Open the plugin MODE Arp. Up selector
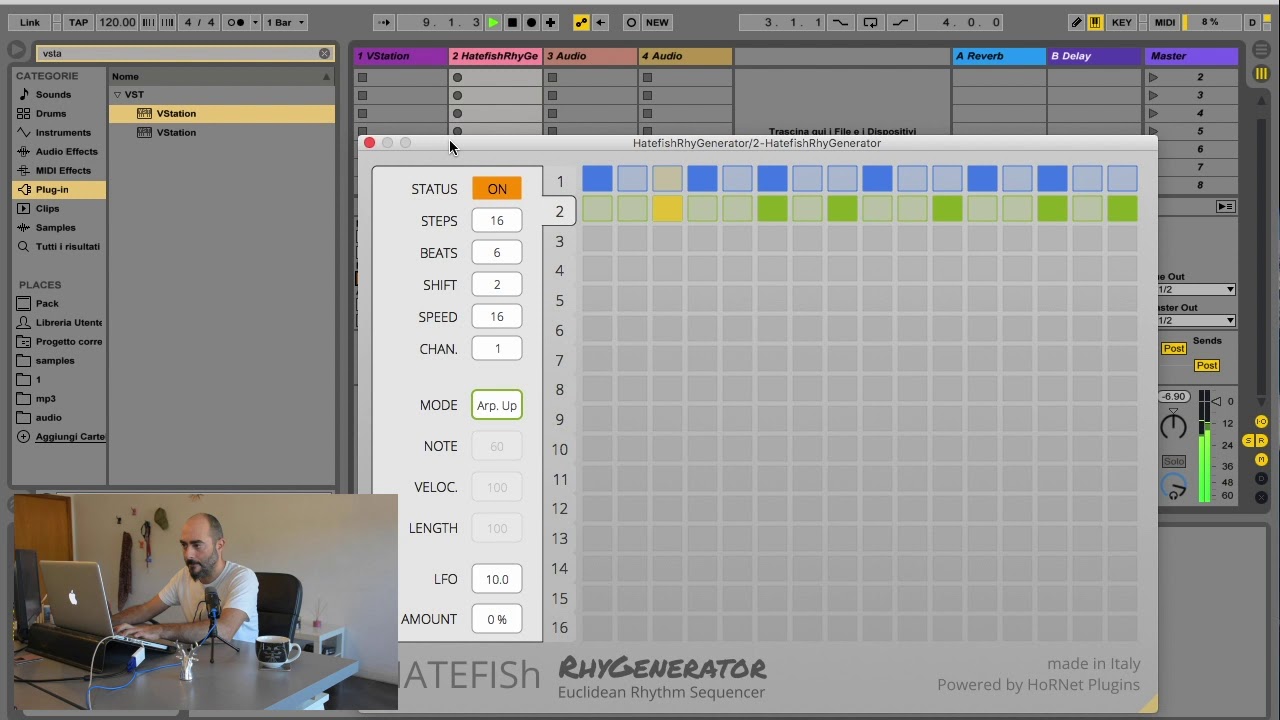Image resolution: width=1280 pixels, height=720 pixels. 497,405
